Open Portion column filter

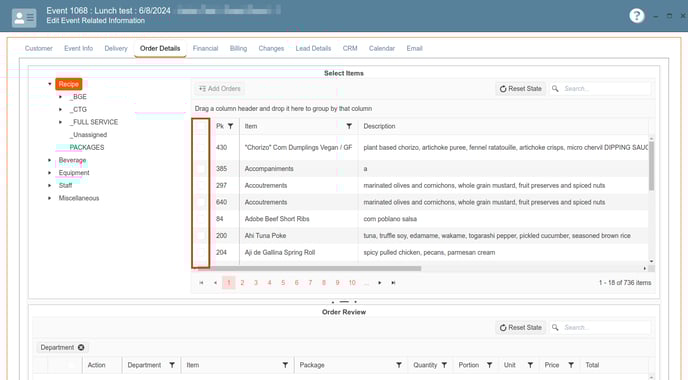[489, 365]
